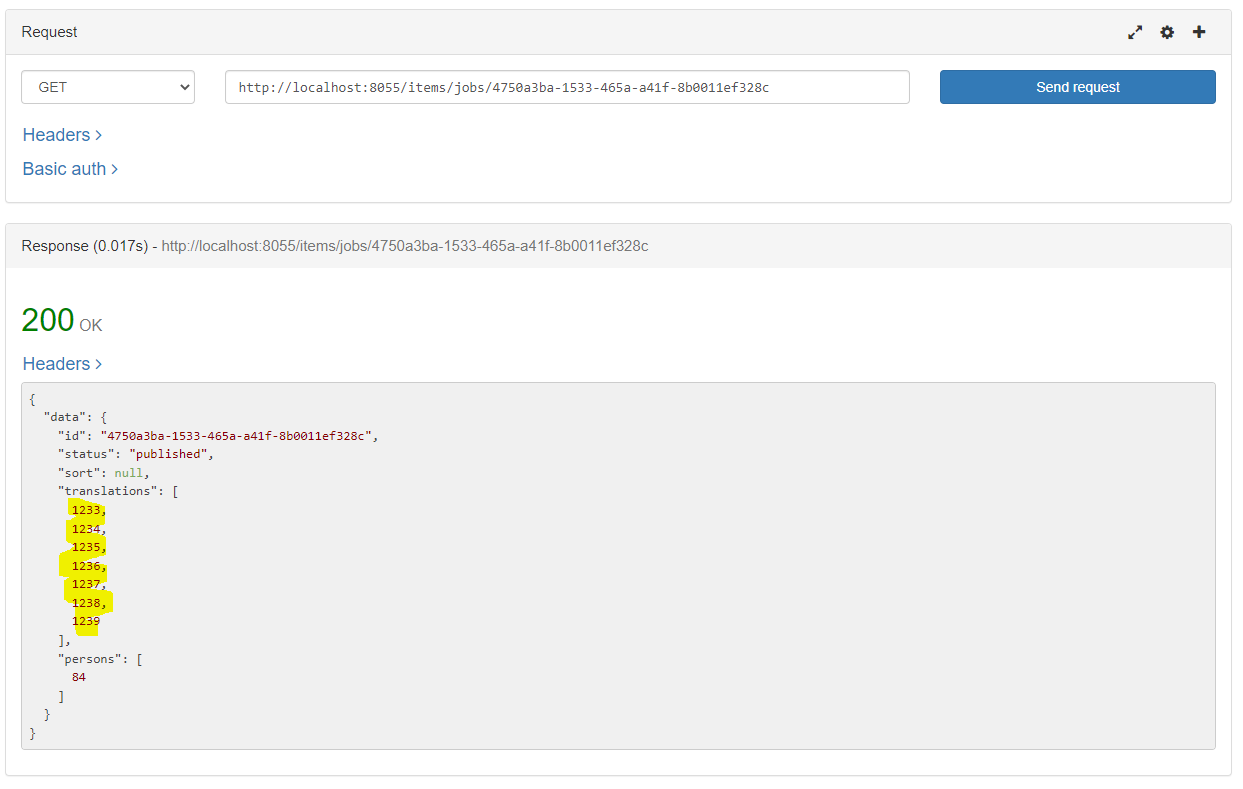Click the persons value 84
This screenshot has height=789, width=1243.
click(x=79, y=677)
